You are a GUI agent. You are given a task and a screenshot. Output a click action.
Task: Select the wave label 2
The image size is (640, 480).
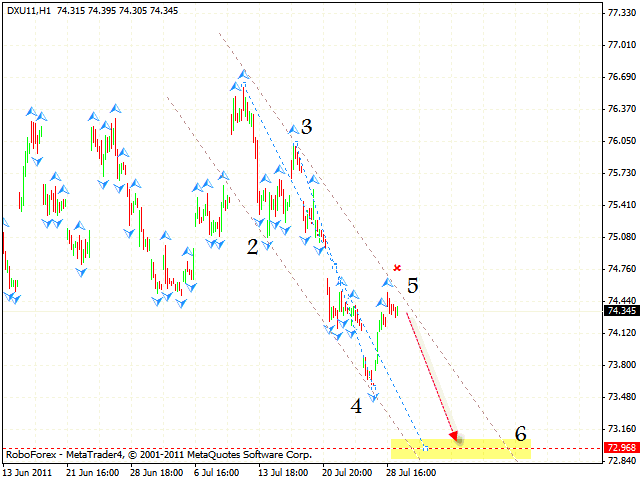pos(253,246)
